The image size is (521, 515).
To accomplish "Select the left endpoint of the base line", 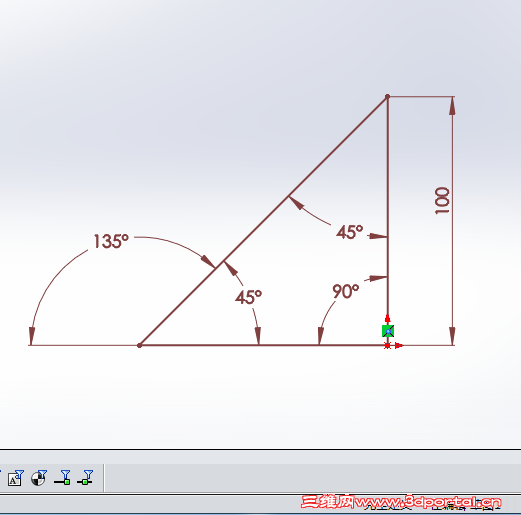I will (139, 345).
